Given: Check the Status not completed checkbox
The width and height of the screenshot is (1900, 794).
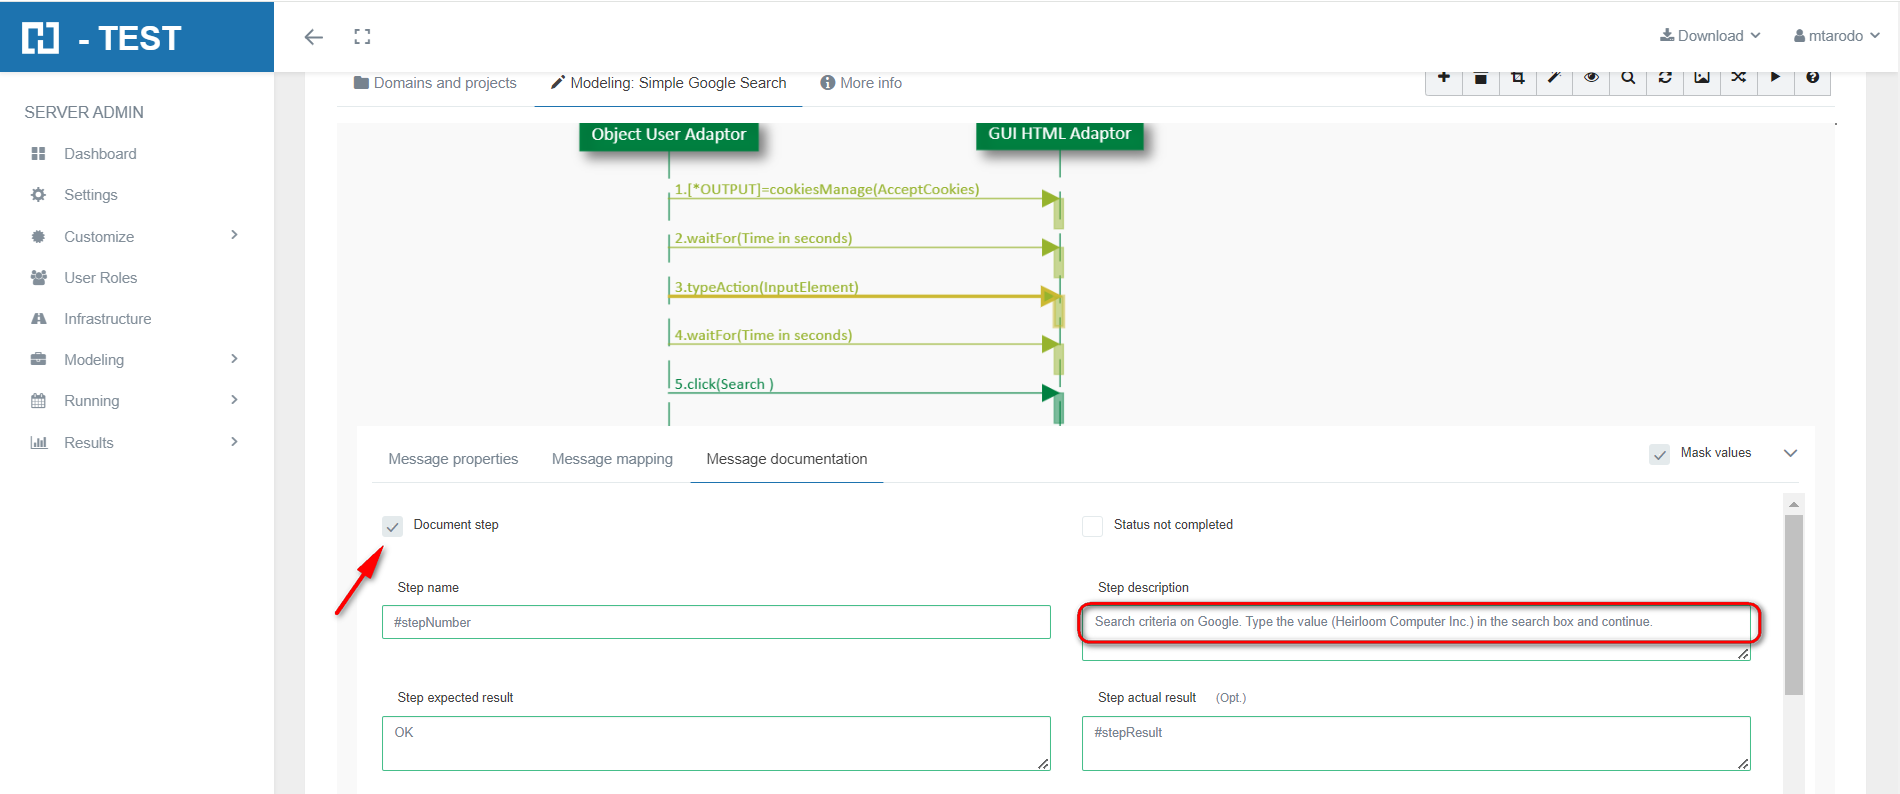Looking at the screenshot, I should [1092, 526].
